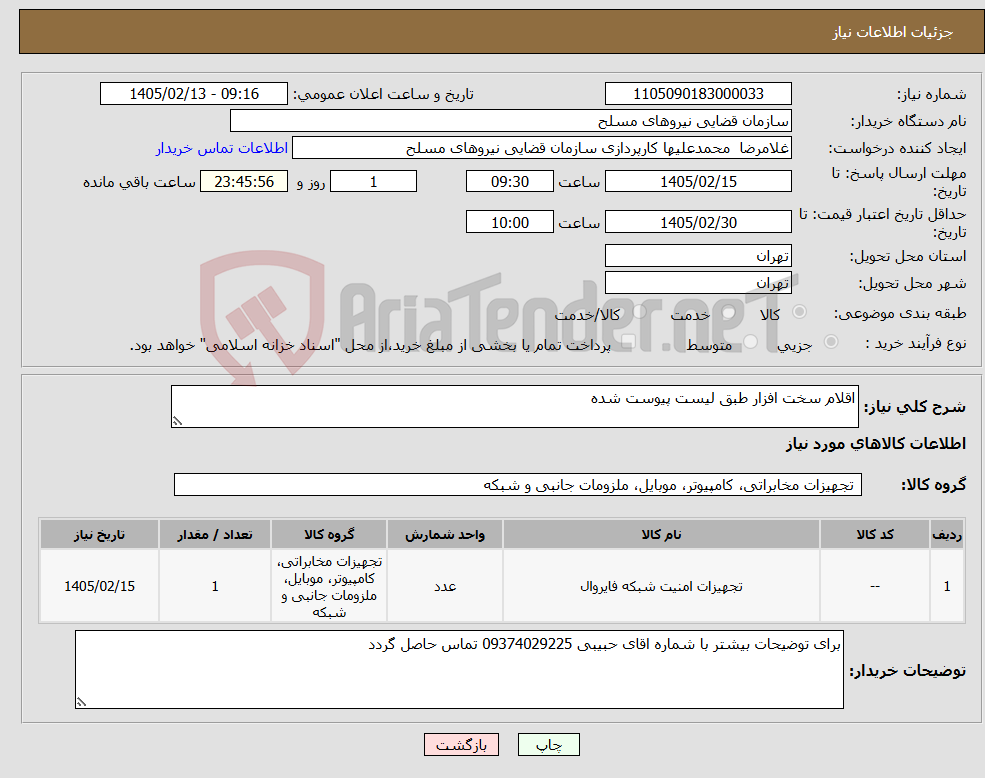This screenshot has width=985, height=778.
Task: Click the تاریخ نیاز column header
Action: 99,534
